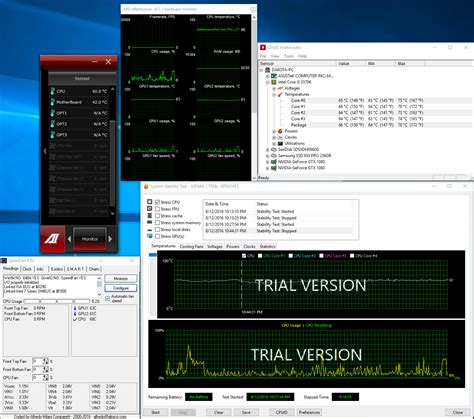Uncheck the Stress CPU checkbox
The image size is (474, 419).
click(x=157, y=202)
